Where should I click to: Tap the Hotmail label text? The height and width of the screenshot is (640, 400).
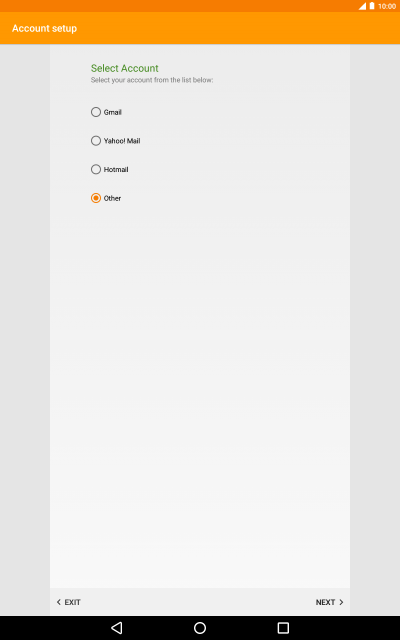(116, 169)
